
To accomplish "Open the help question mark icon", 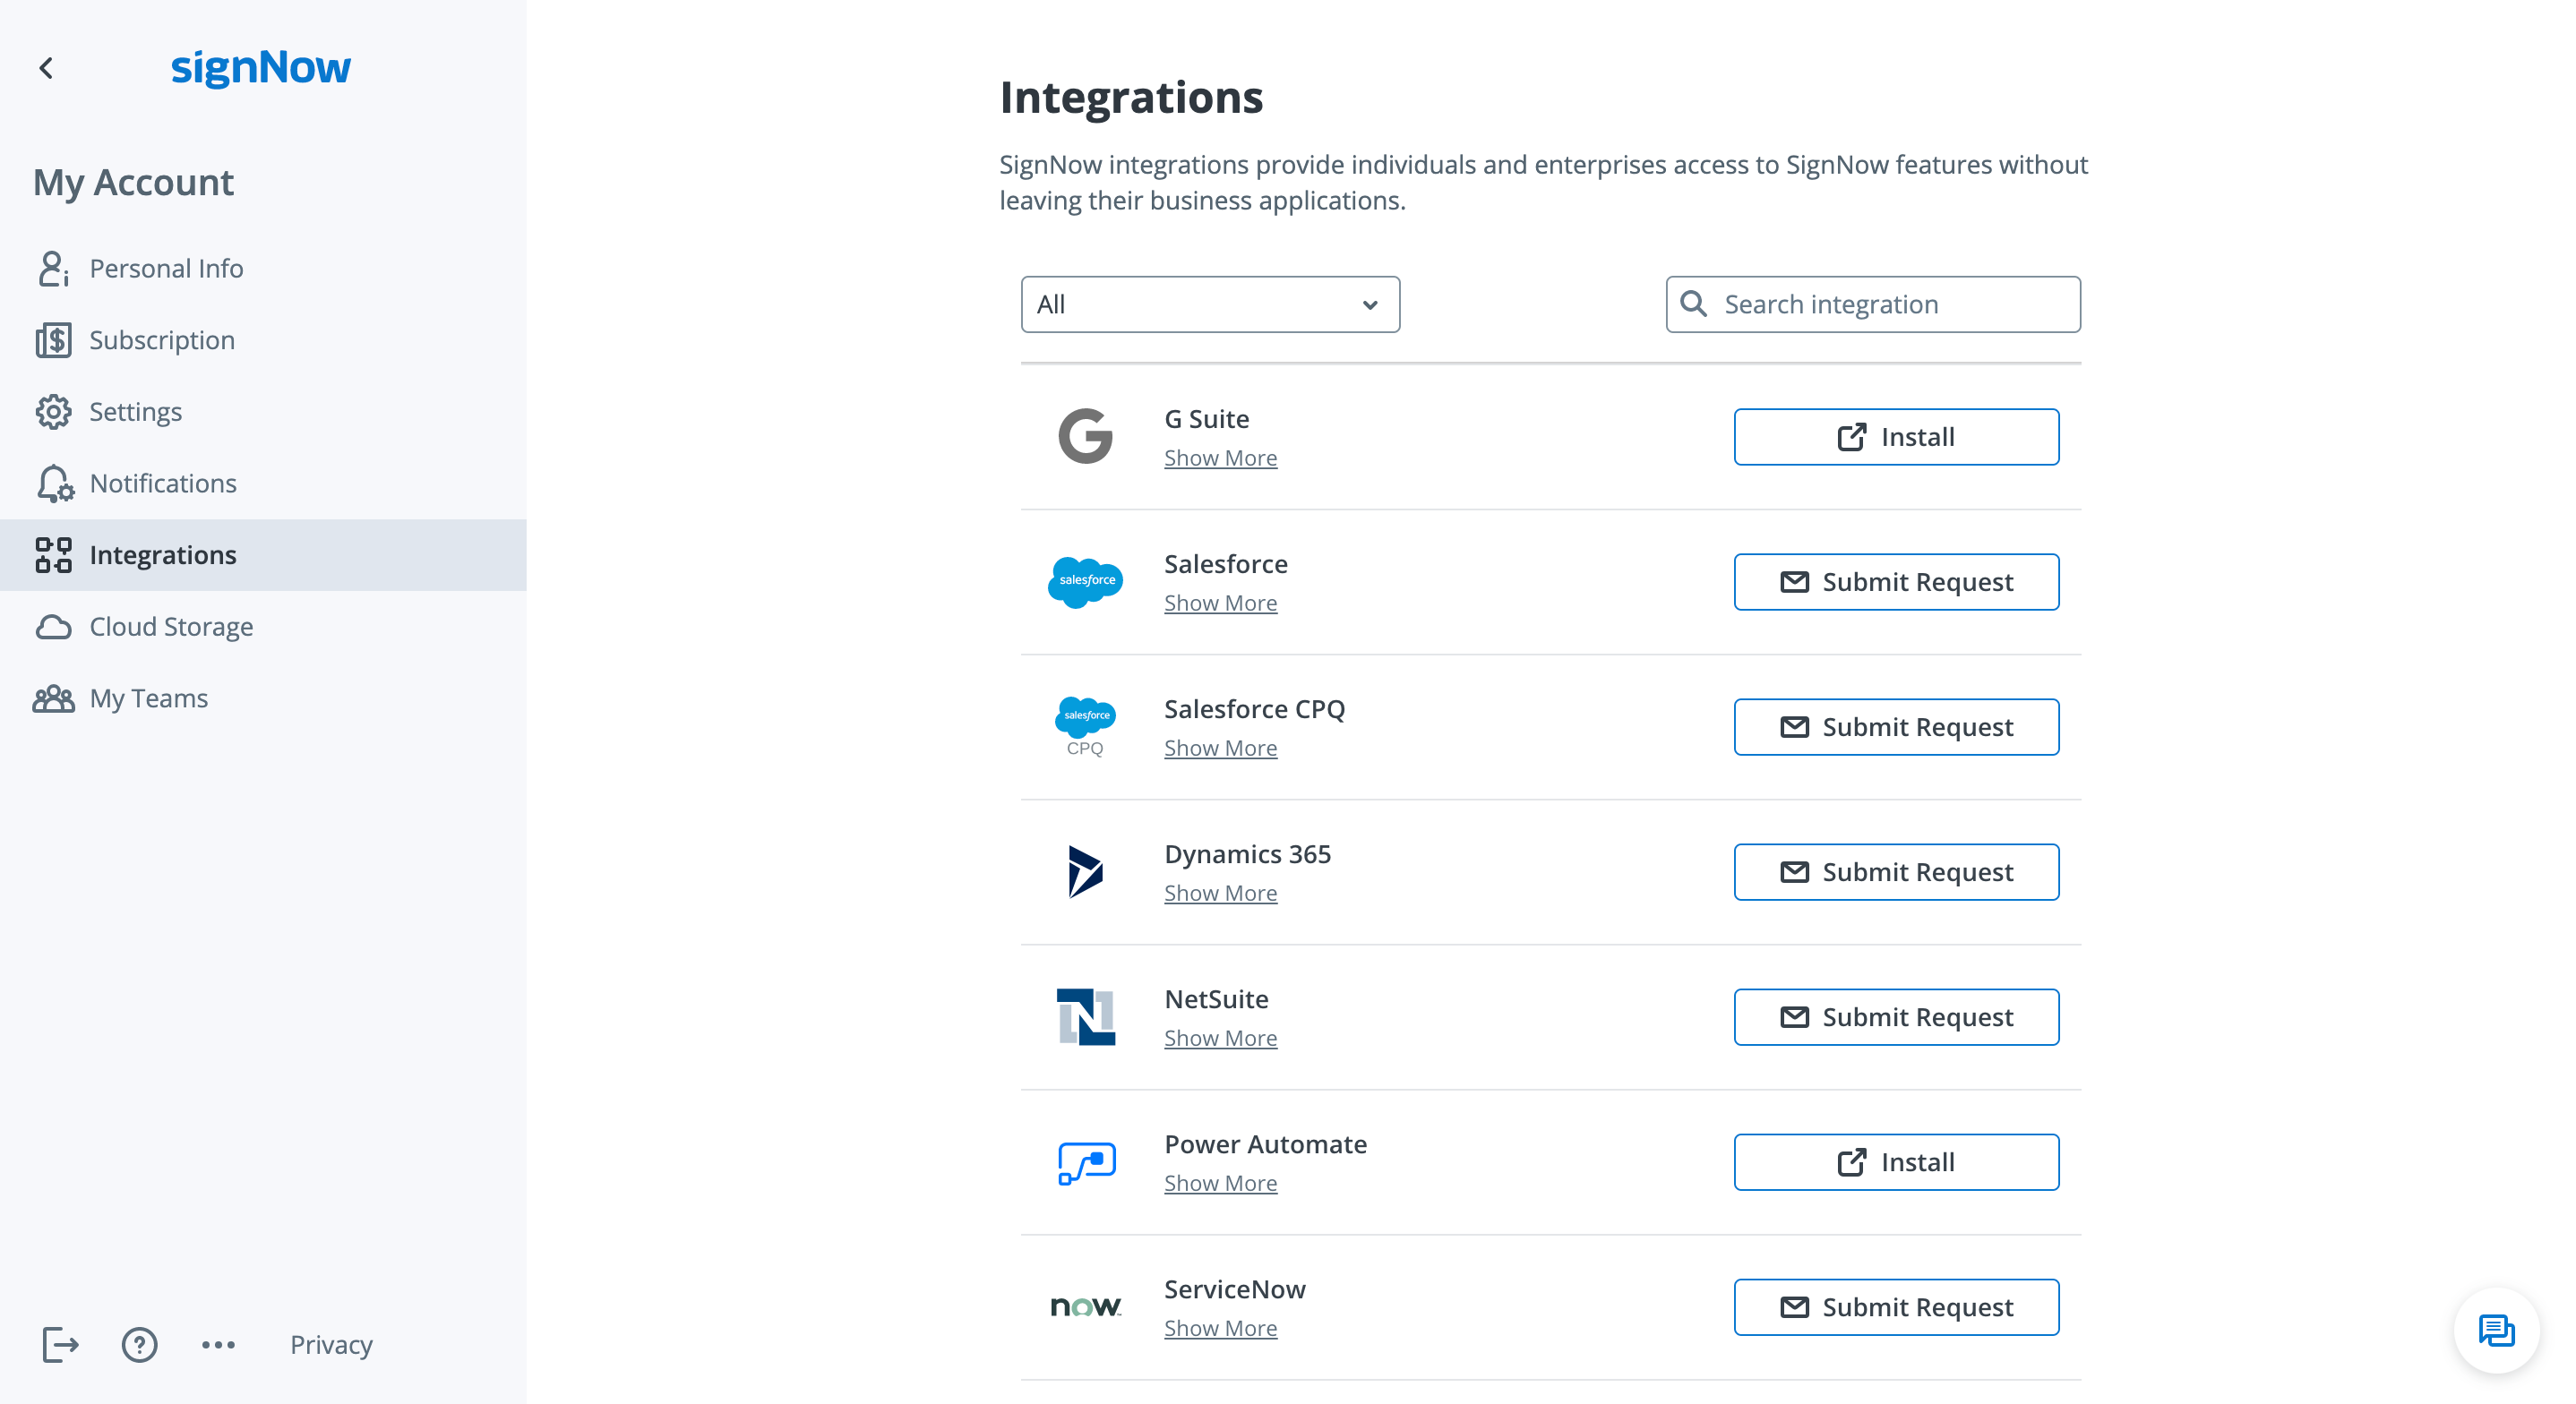I will [x=139, y=1344].
